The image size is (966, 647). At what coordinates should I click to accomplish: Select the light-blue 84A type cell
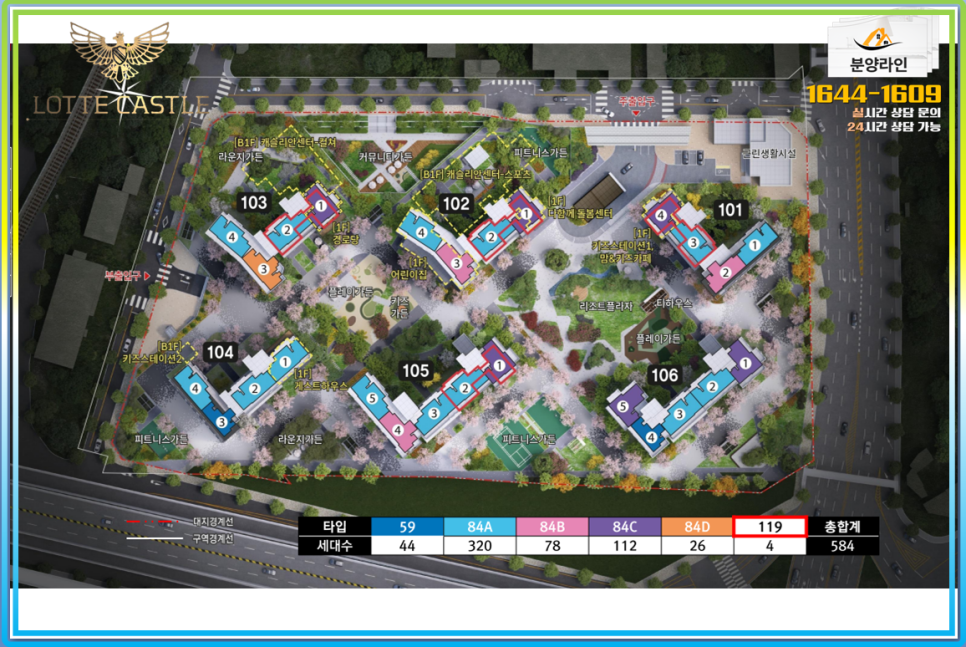(x=479, y=527)
